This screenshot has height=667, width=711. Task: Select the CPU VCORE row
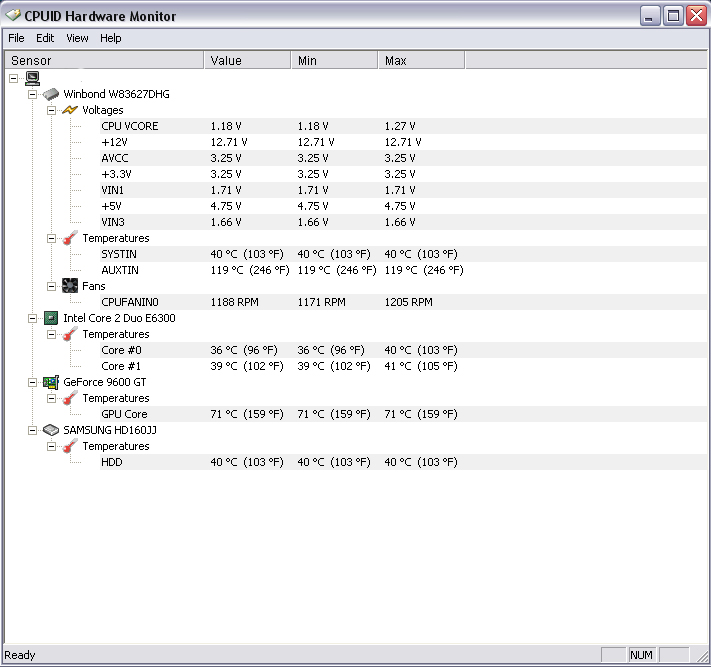[404, 126]
